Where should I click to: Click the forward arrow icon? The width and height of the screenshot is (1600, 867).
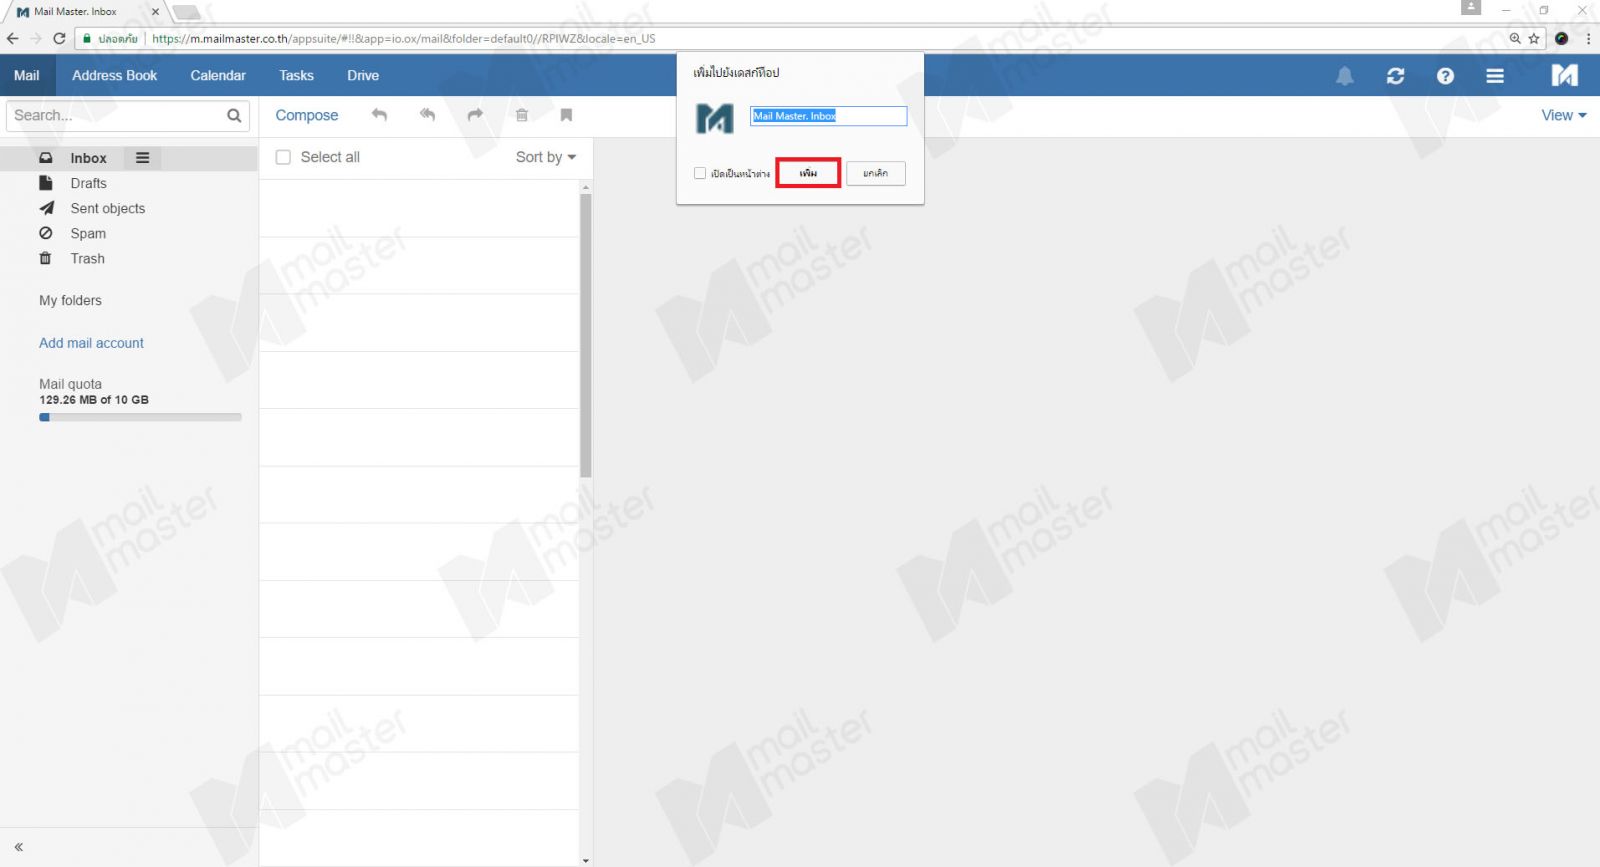[475, 115]
